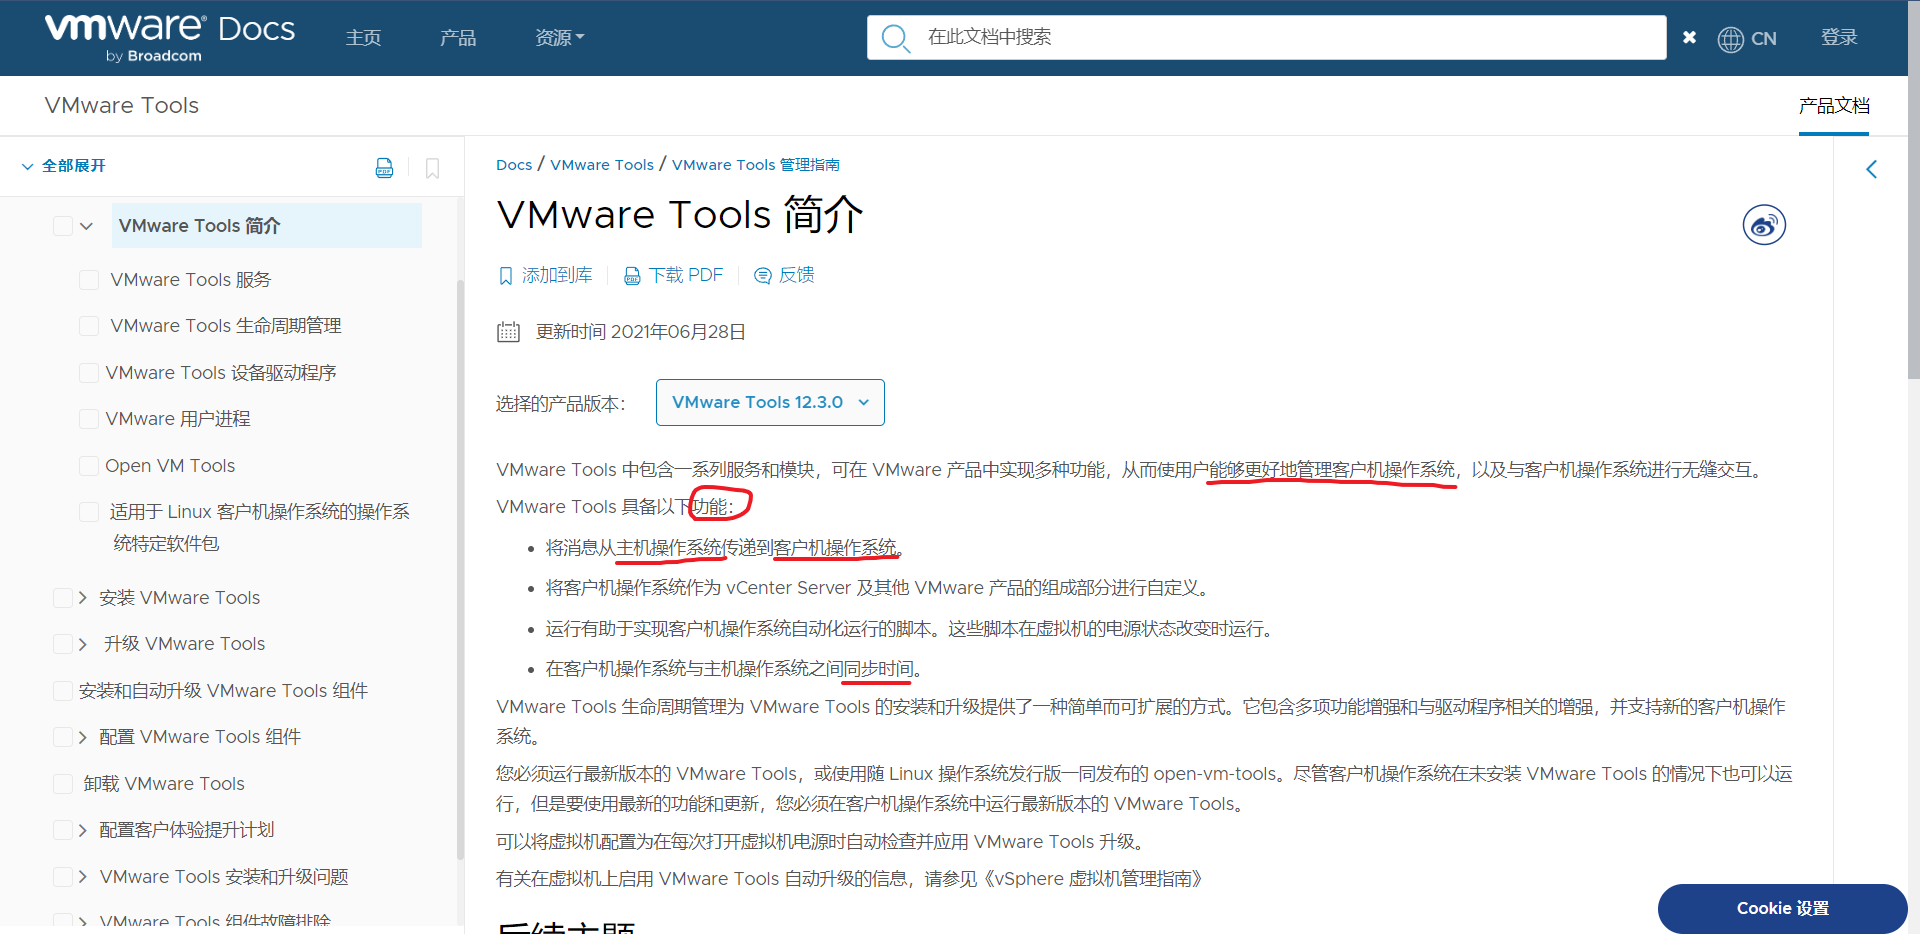
Task: Click the Docs breadcrumb link
Action: (x=514, y=165)
